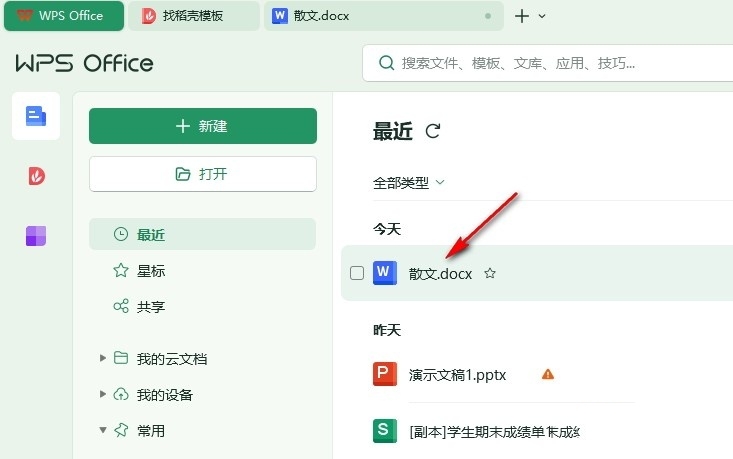Image resolution: width=733 pixels, height=459 pixels.
Task: Switch to the 找稻壳模板 tab
Action: [194, 16]
